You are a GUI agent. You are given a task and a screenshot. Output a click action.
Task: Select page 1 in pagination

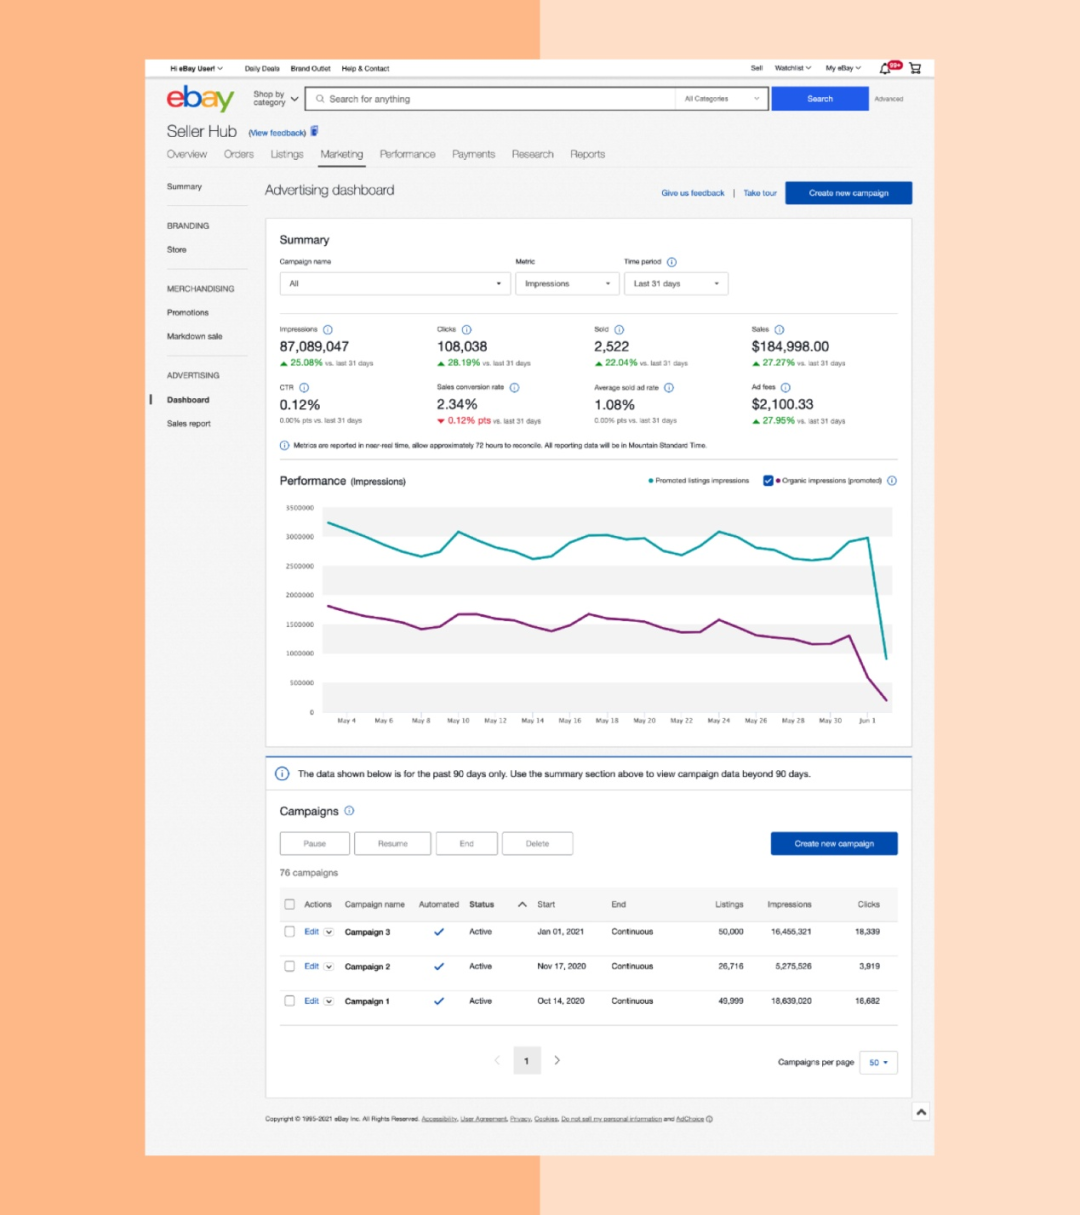pos(527,1061)
